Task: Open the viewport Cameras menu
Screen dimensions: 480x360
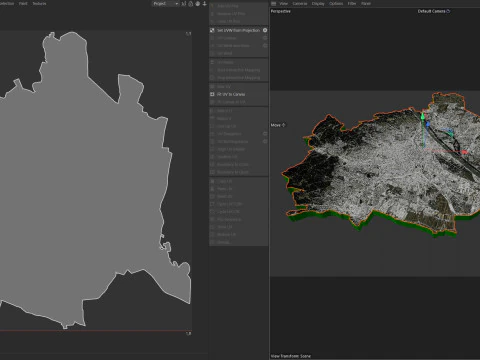Action: coord(300,4)
